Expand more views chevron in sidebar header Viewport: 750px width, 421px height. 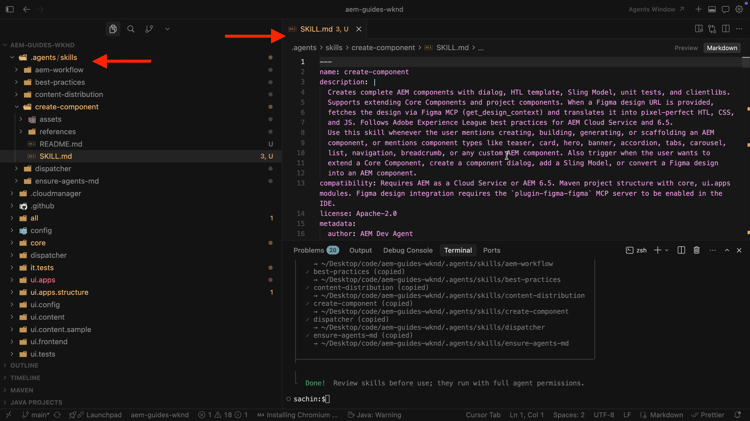pyautogui.click(x=167, y=29)
